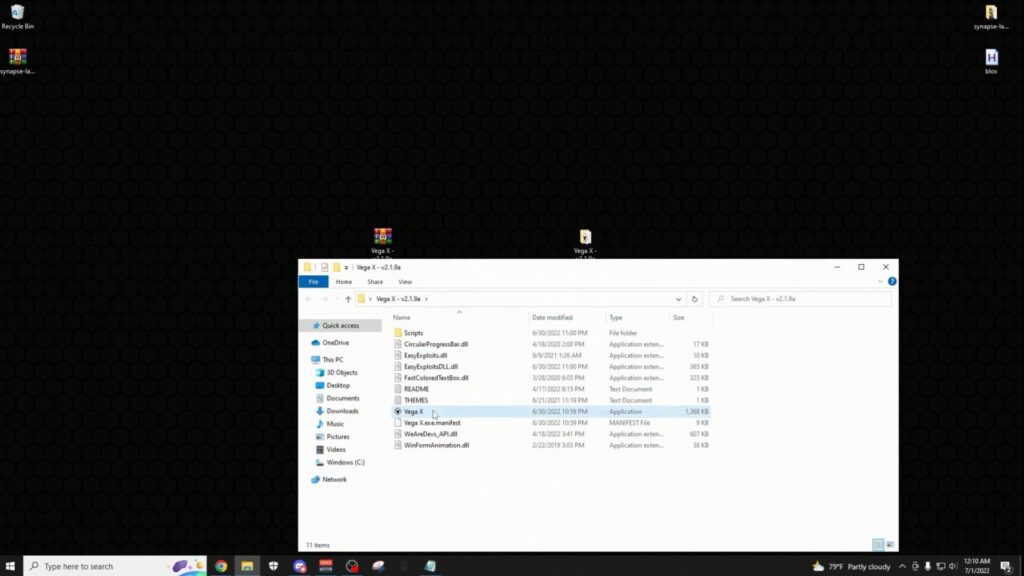
Task: Open weather widget showing 79°F Partly cloudy
Action: coord(851,566)
